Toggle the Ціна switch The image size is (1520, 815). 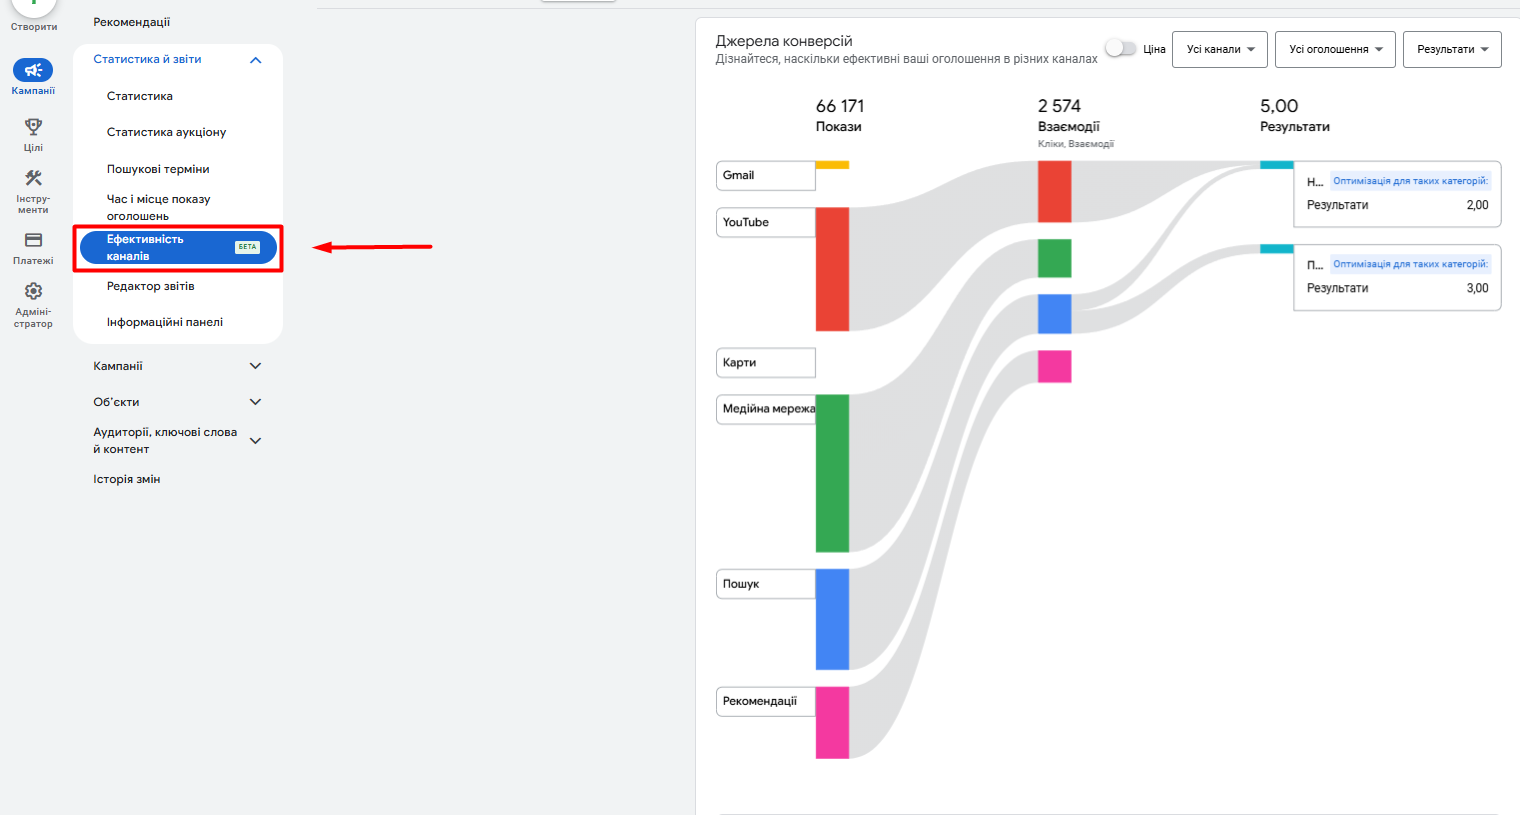coord(1121,48)
